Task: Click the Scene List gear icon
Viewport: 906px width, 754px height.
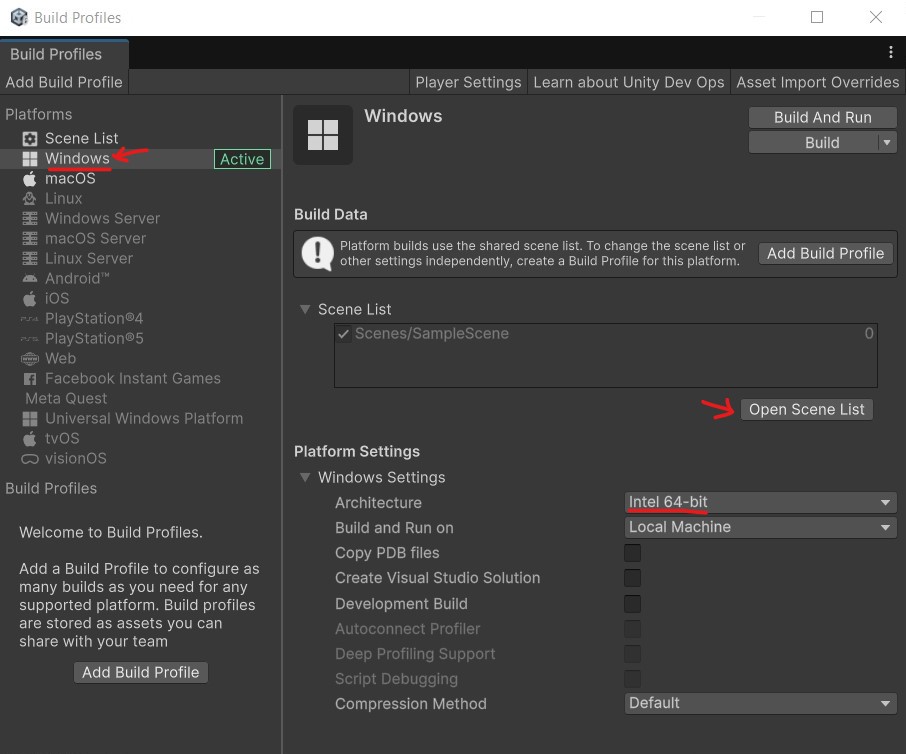Action: point(29,139)
